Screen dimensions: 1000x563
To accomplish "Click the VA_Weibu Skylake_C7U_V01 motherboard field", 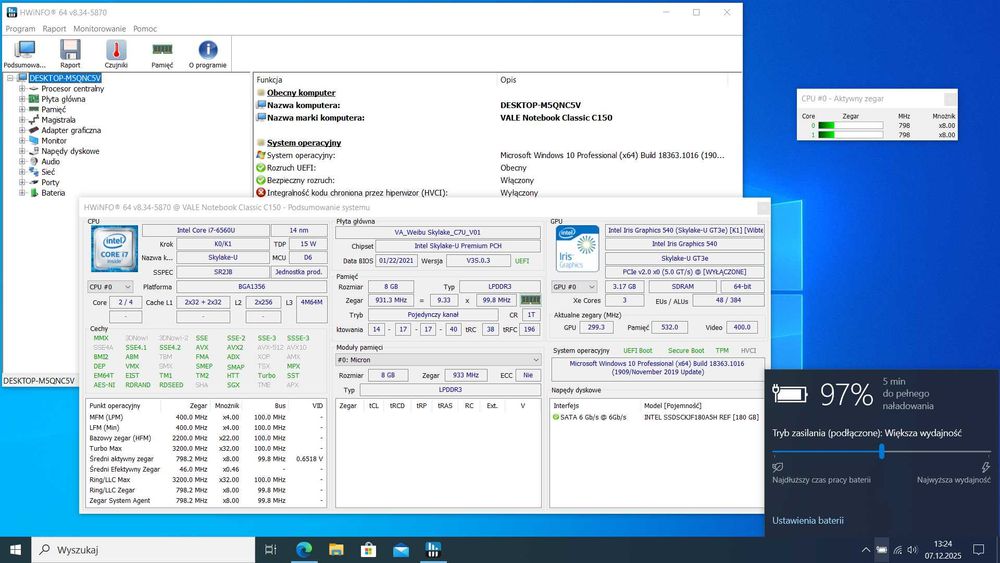I will point(438,232).
